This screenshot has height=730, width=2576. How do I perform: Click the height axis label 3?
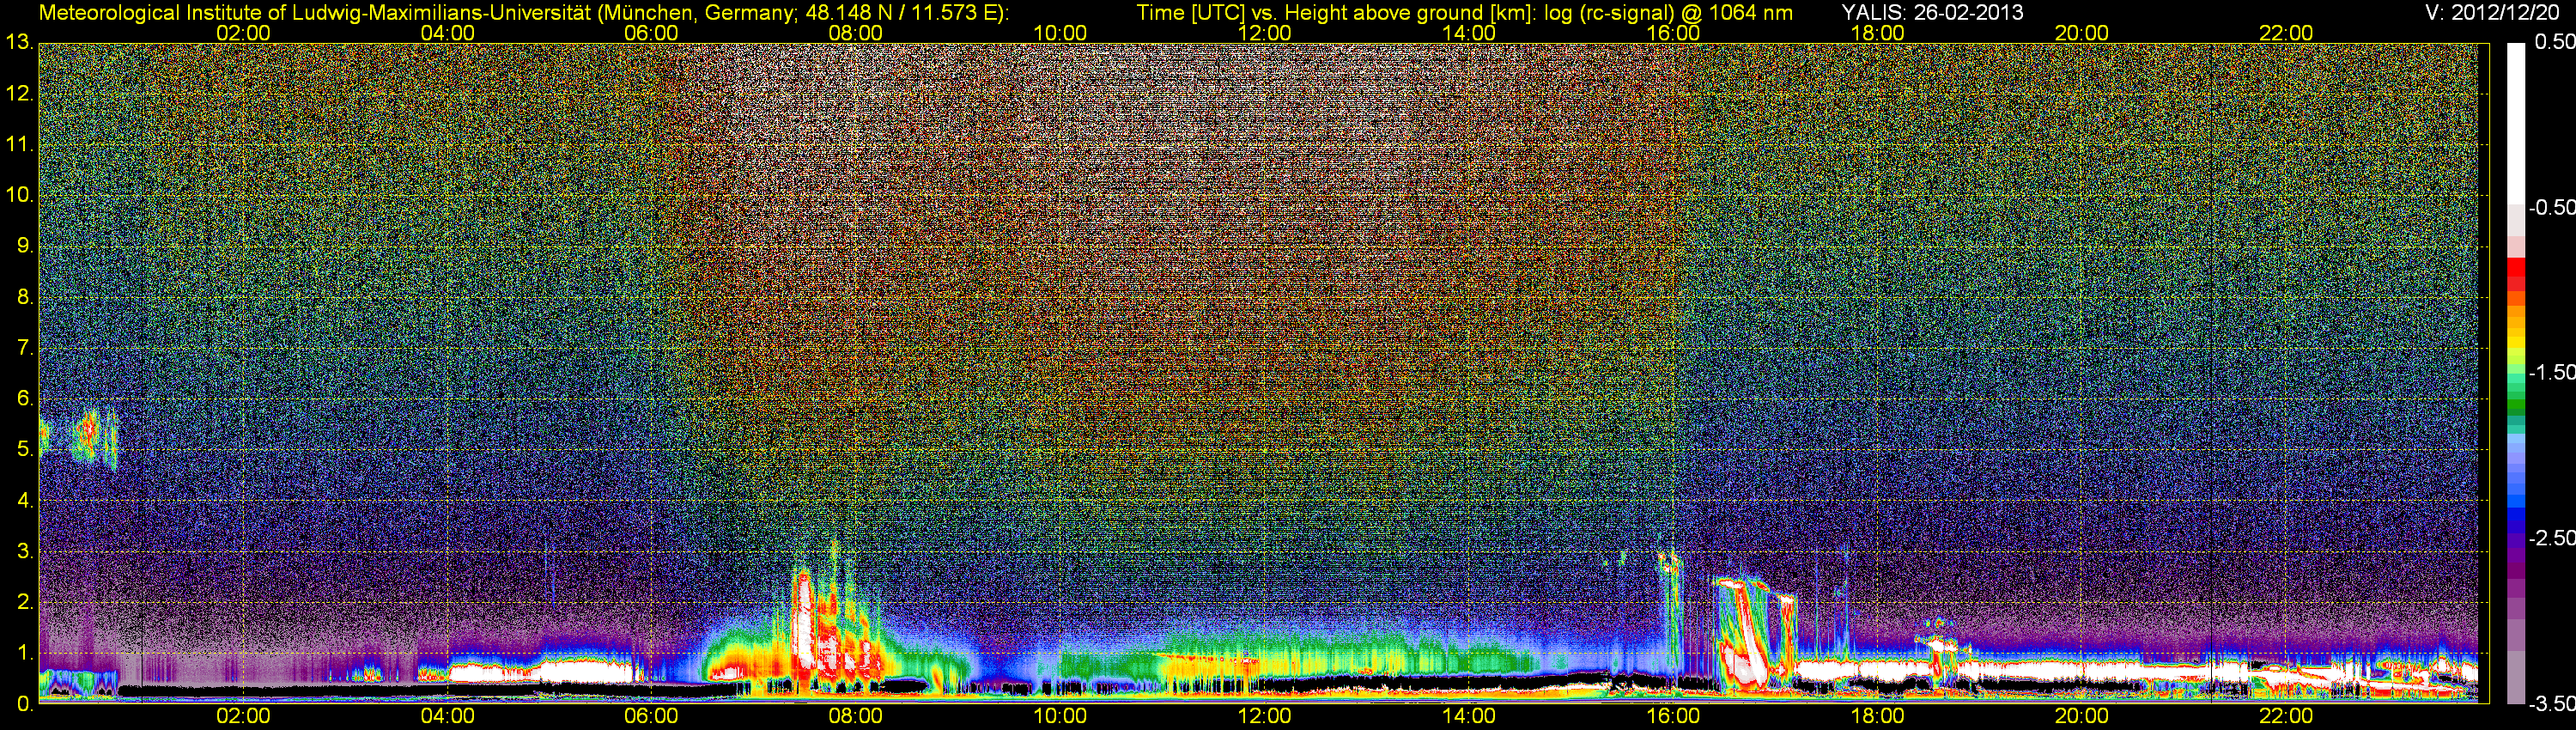tap(24, 551)
